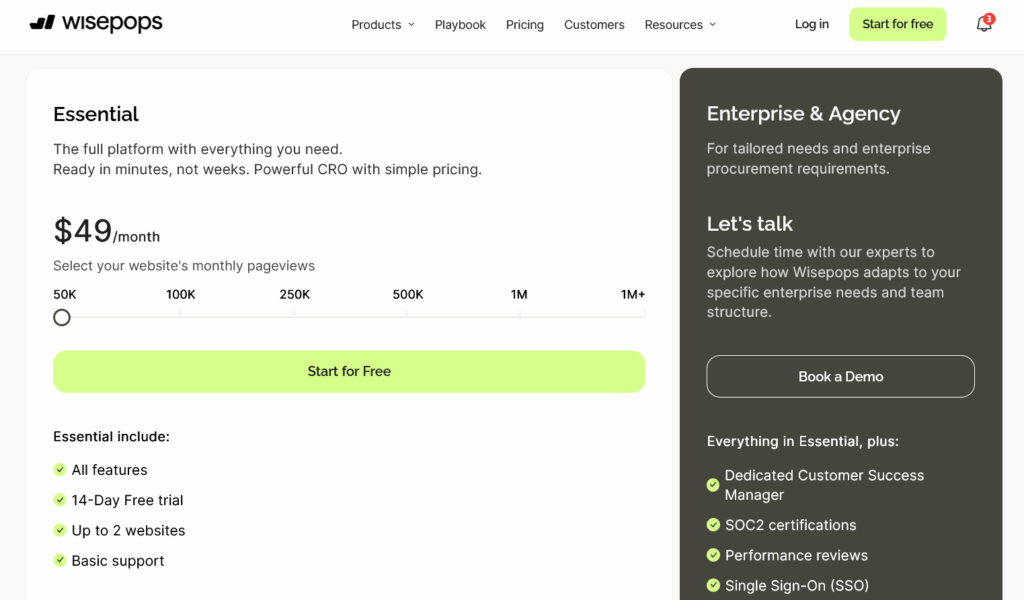Click 'Select your website's monthly pageviews' text
Viewport: 1024px width, 600px height.
pyautogui.click(x=184, y=266)
